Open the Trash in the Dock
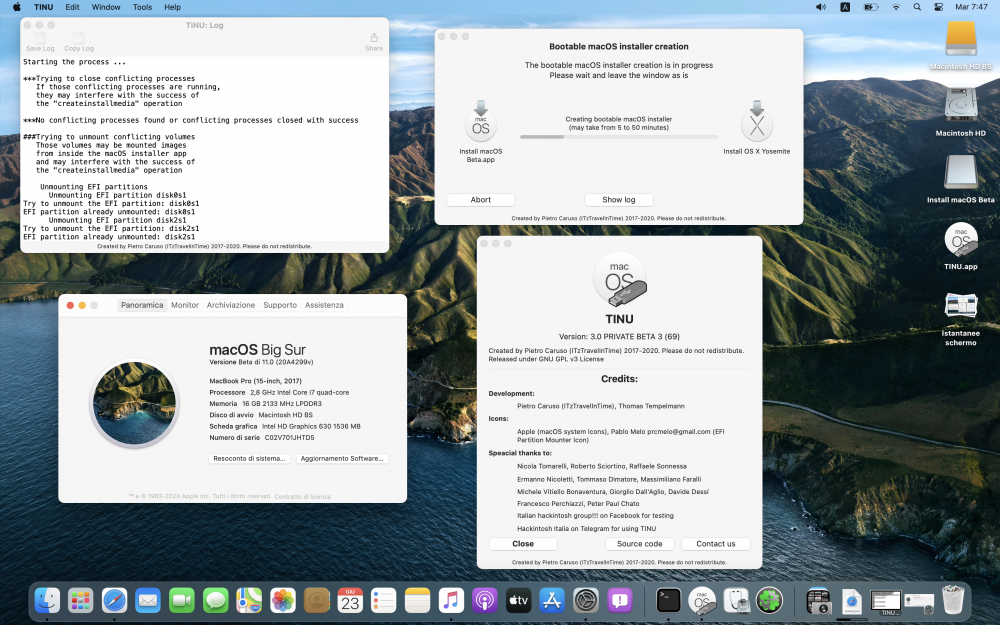This screenshot has height=625, width=1000. [x=953, y=600]
